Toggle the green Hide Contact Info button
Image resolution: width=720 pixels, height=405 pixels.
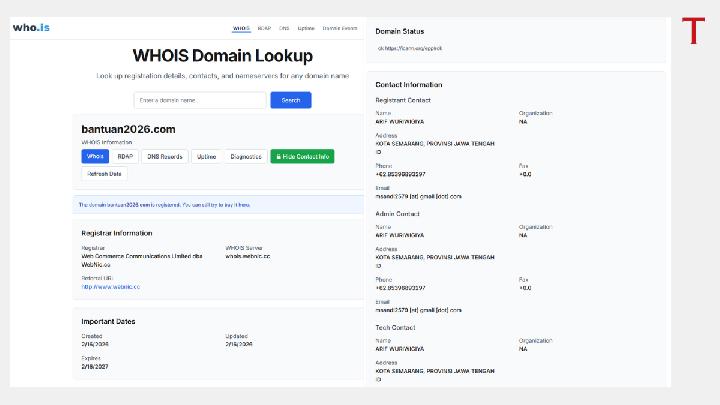302,156
